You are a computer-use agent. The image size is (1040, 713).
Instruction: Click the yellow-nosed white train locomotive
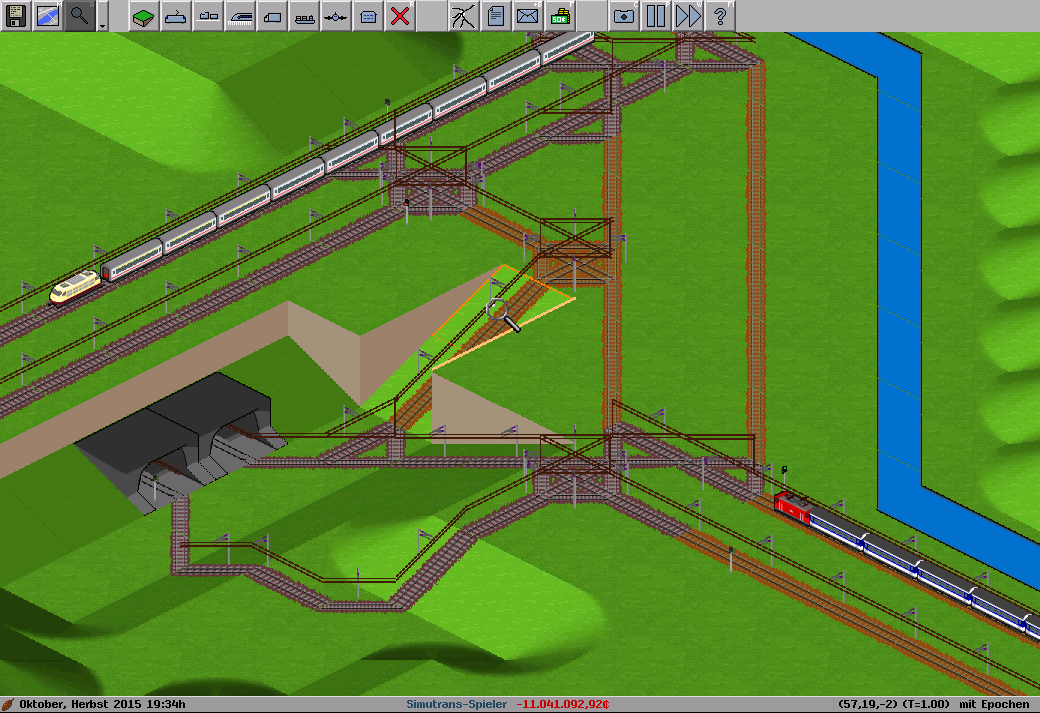pyautogui.click(x=75, y=286)
